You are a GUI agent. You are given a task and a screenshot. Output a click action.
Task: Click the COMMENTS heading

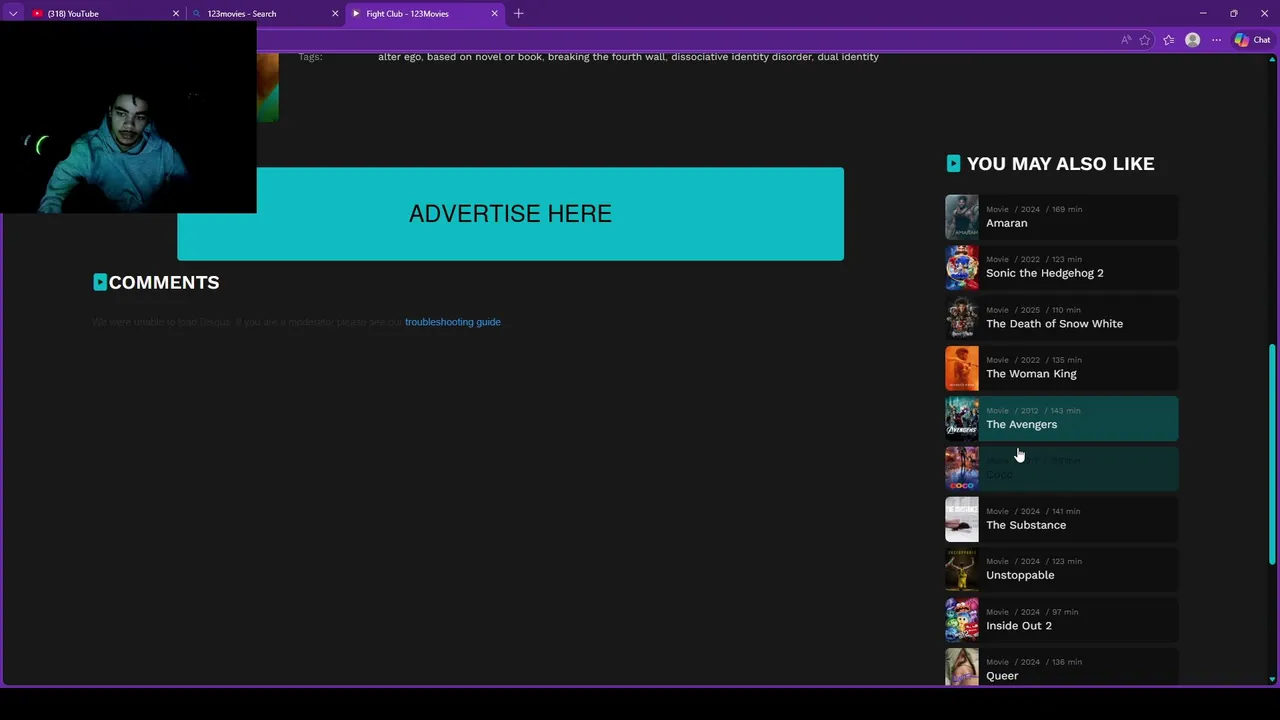coord(164,283)
